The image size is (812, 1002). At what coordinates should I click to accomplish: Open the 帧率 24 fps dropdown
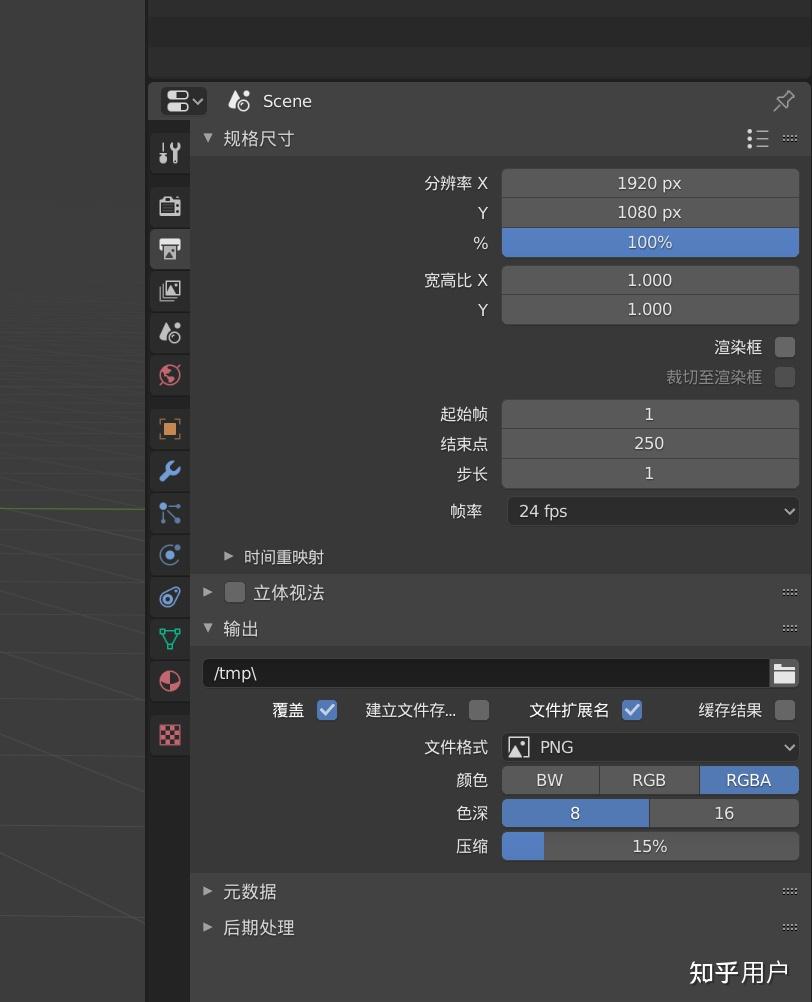[650, 511]
